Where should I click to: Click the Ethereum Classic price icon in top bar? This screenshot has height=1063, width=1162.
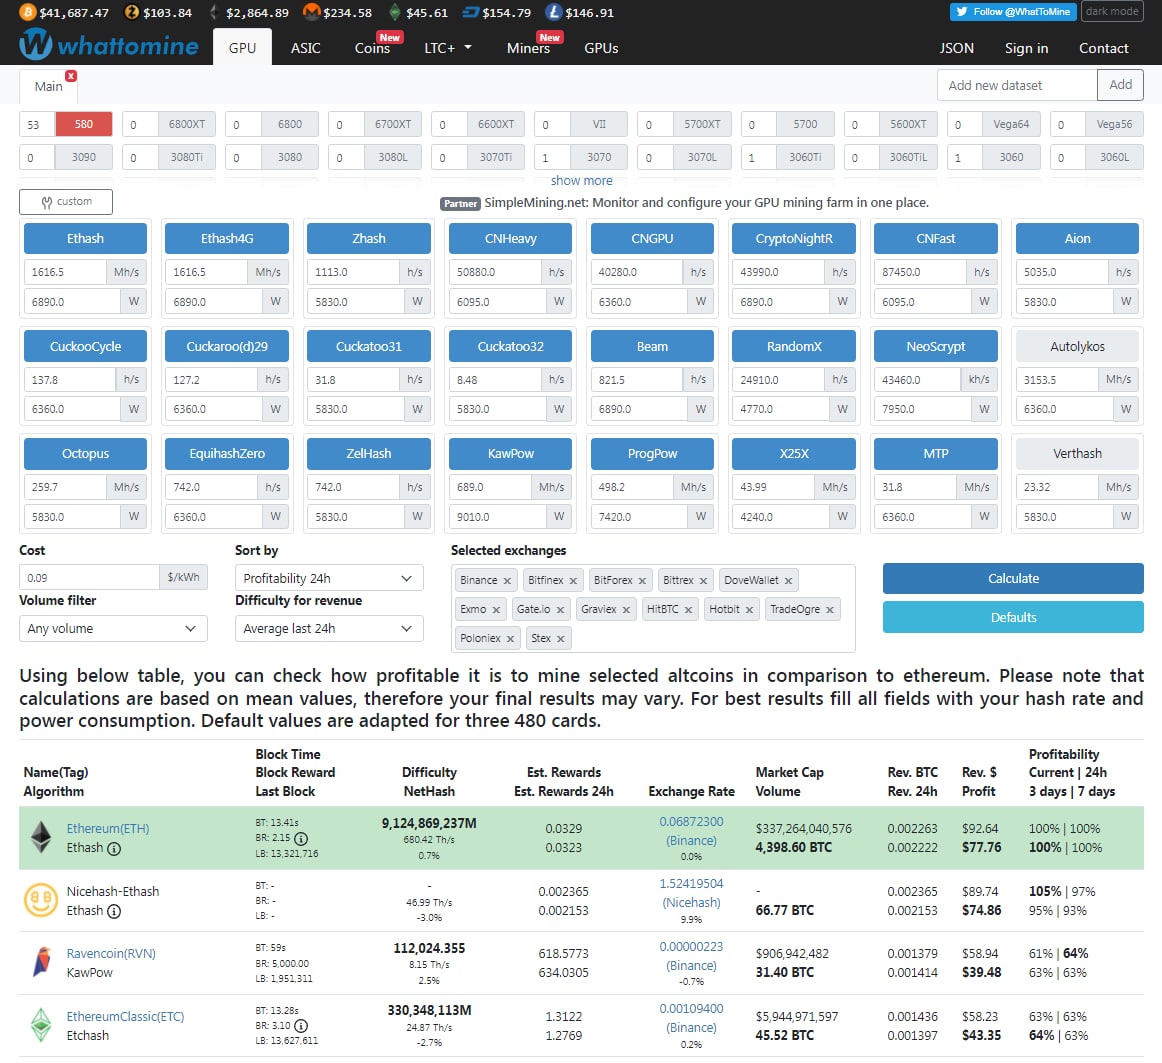tap(395, 12)
